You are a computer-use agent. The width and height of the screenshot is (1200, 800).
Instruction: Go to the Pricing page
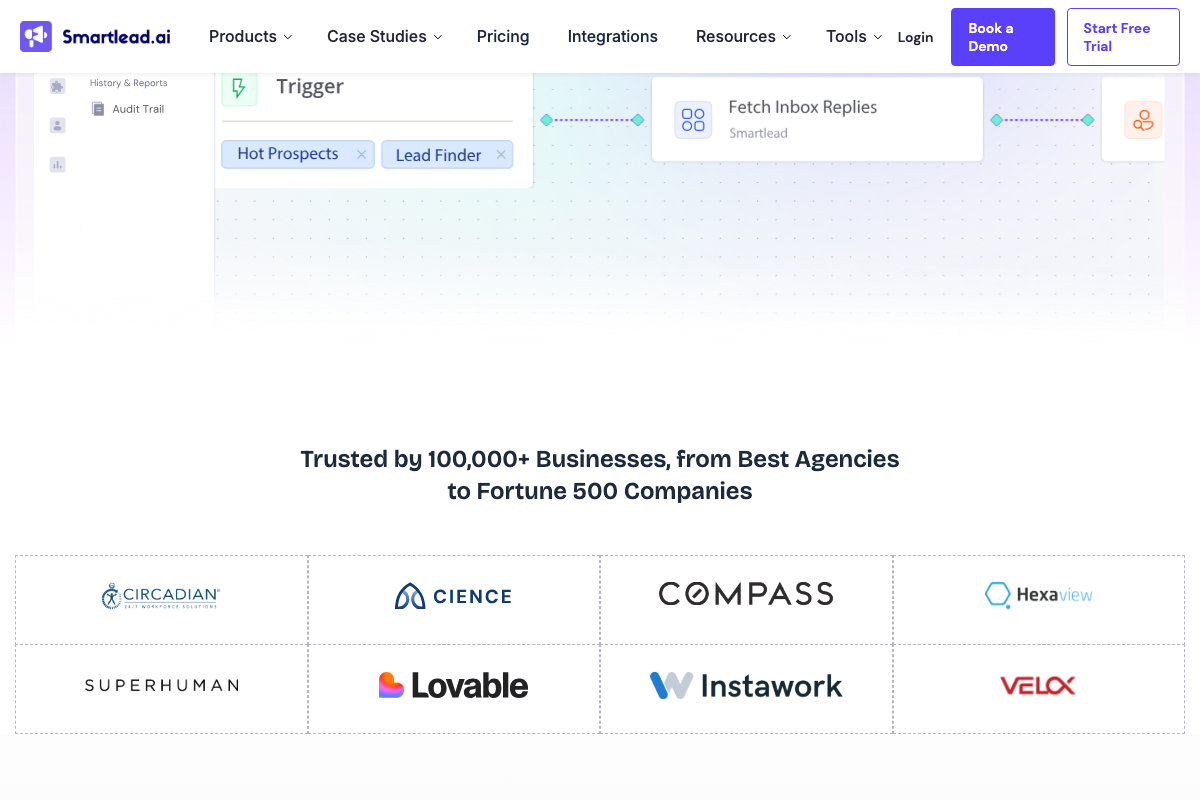503,37
